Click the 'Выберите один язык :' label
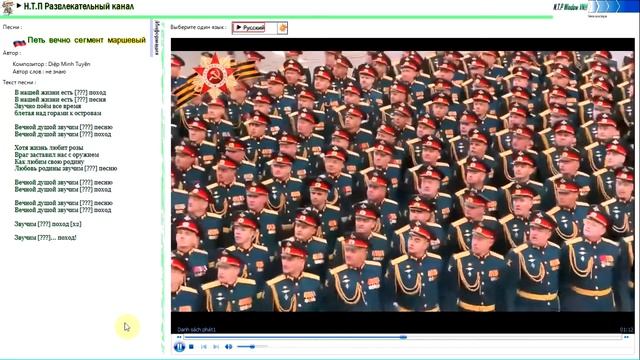The width and height of the screenshot is (640, 360). 198,27
